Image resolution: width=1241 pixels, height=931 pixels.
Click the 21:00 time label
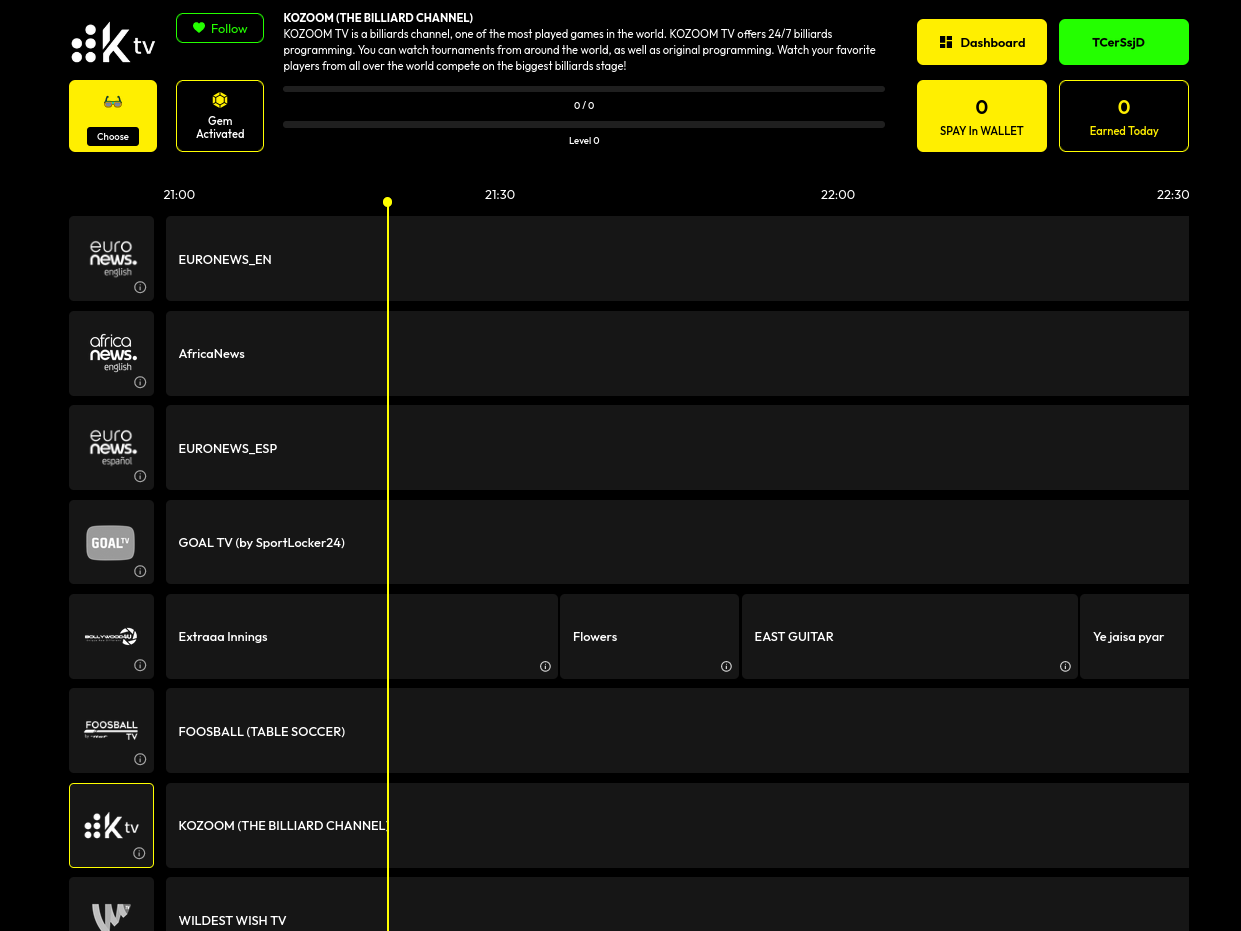pos(179,194)
